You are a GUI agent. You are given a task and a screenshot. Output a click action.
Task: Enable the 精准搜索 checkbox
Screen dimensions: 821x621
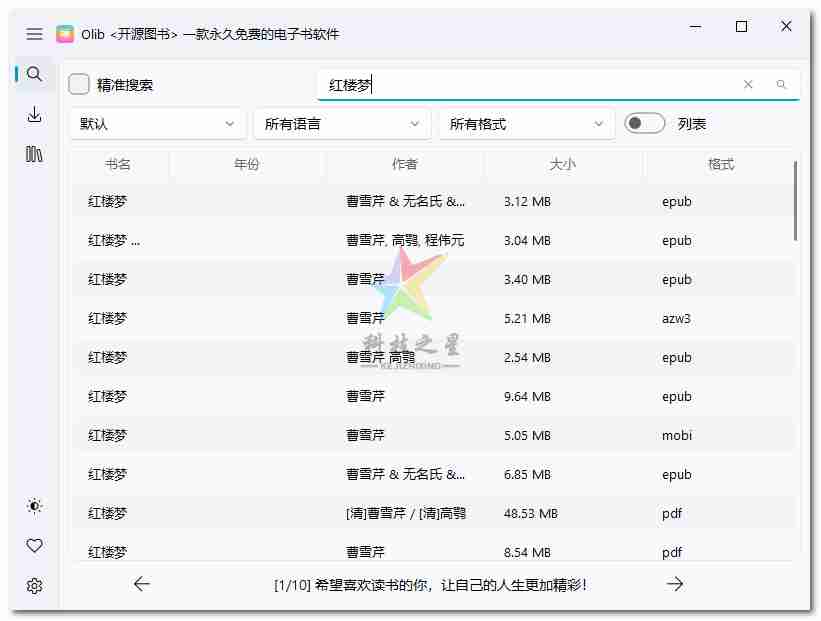point(79,85)
